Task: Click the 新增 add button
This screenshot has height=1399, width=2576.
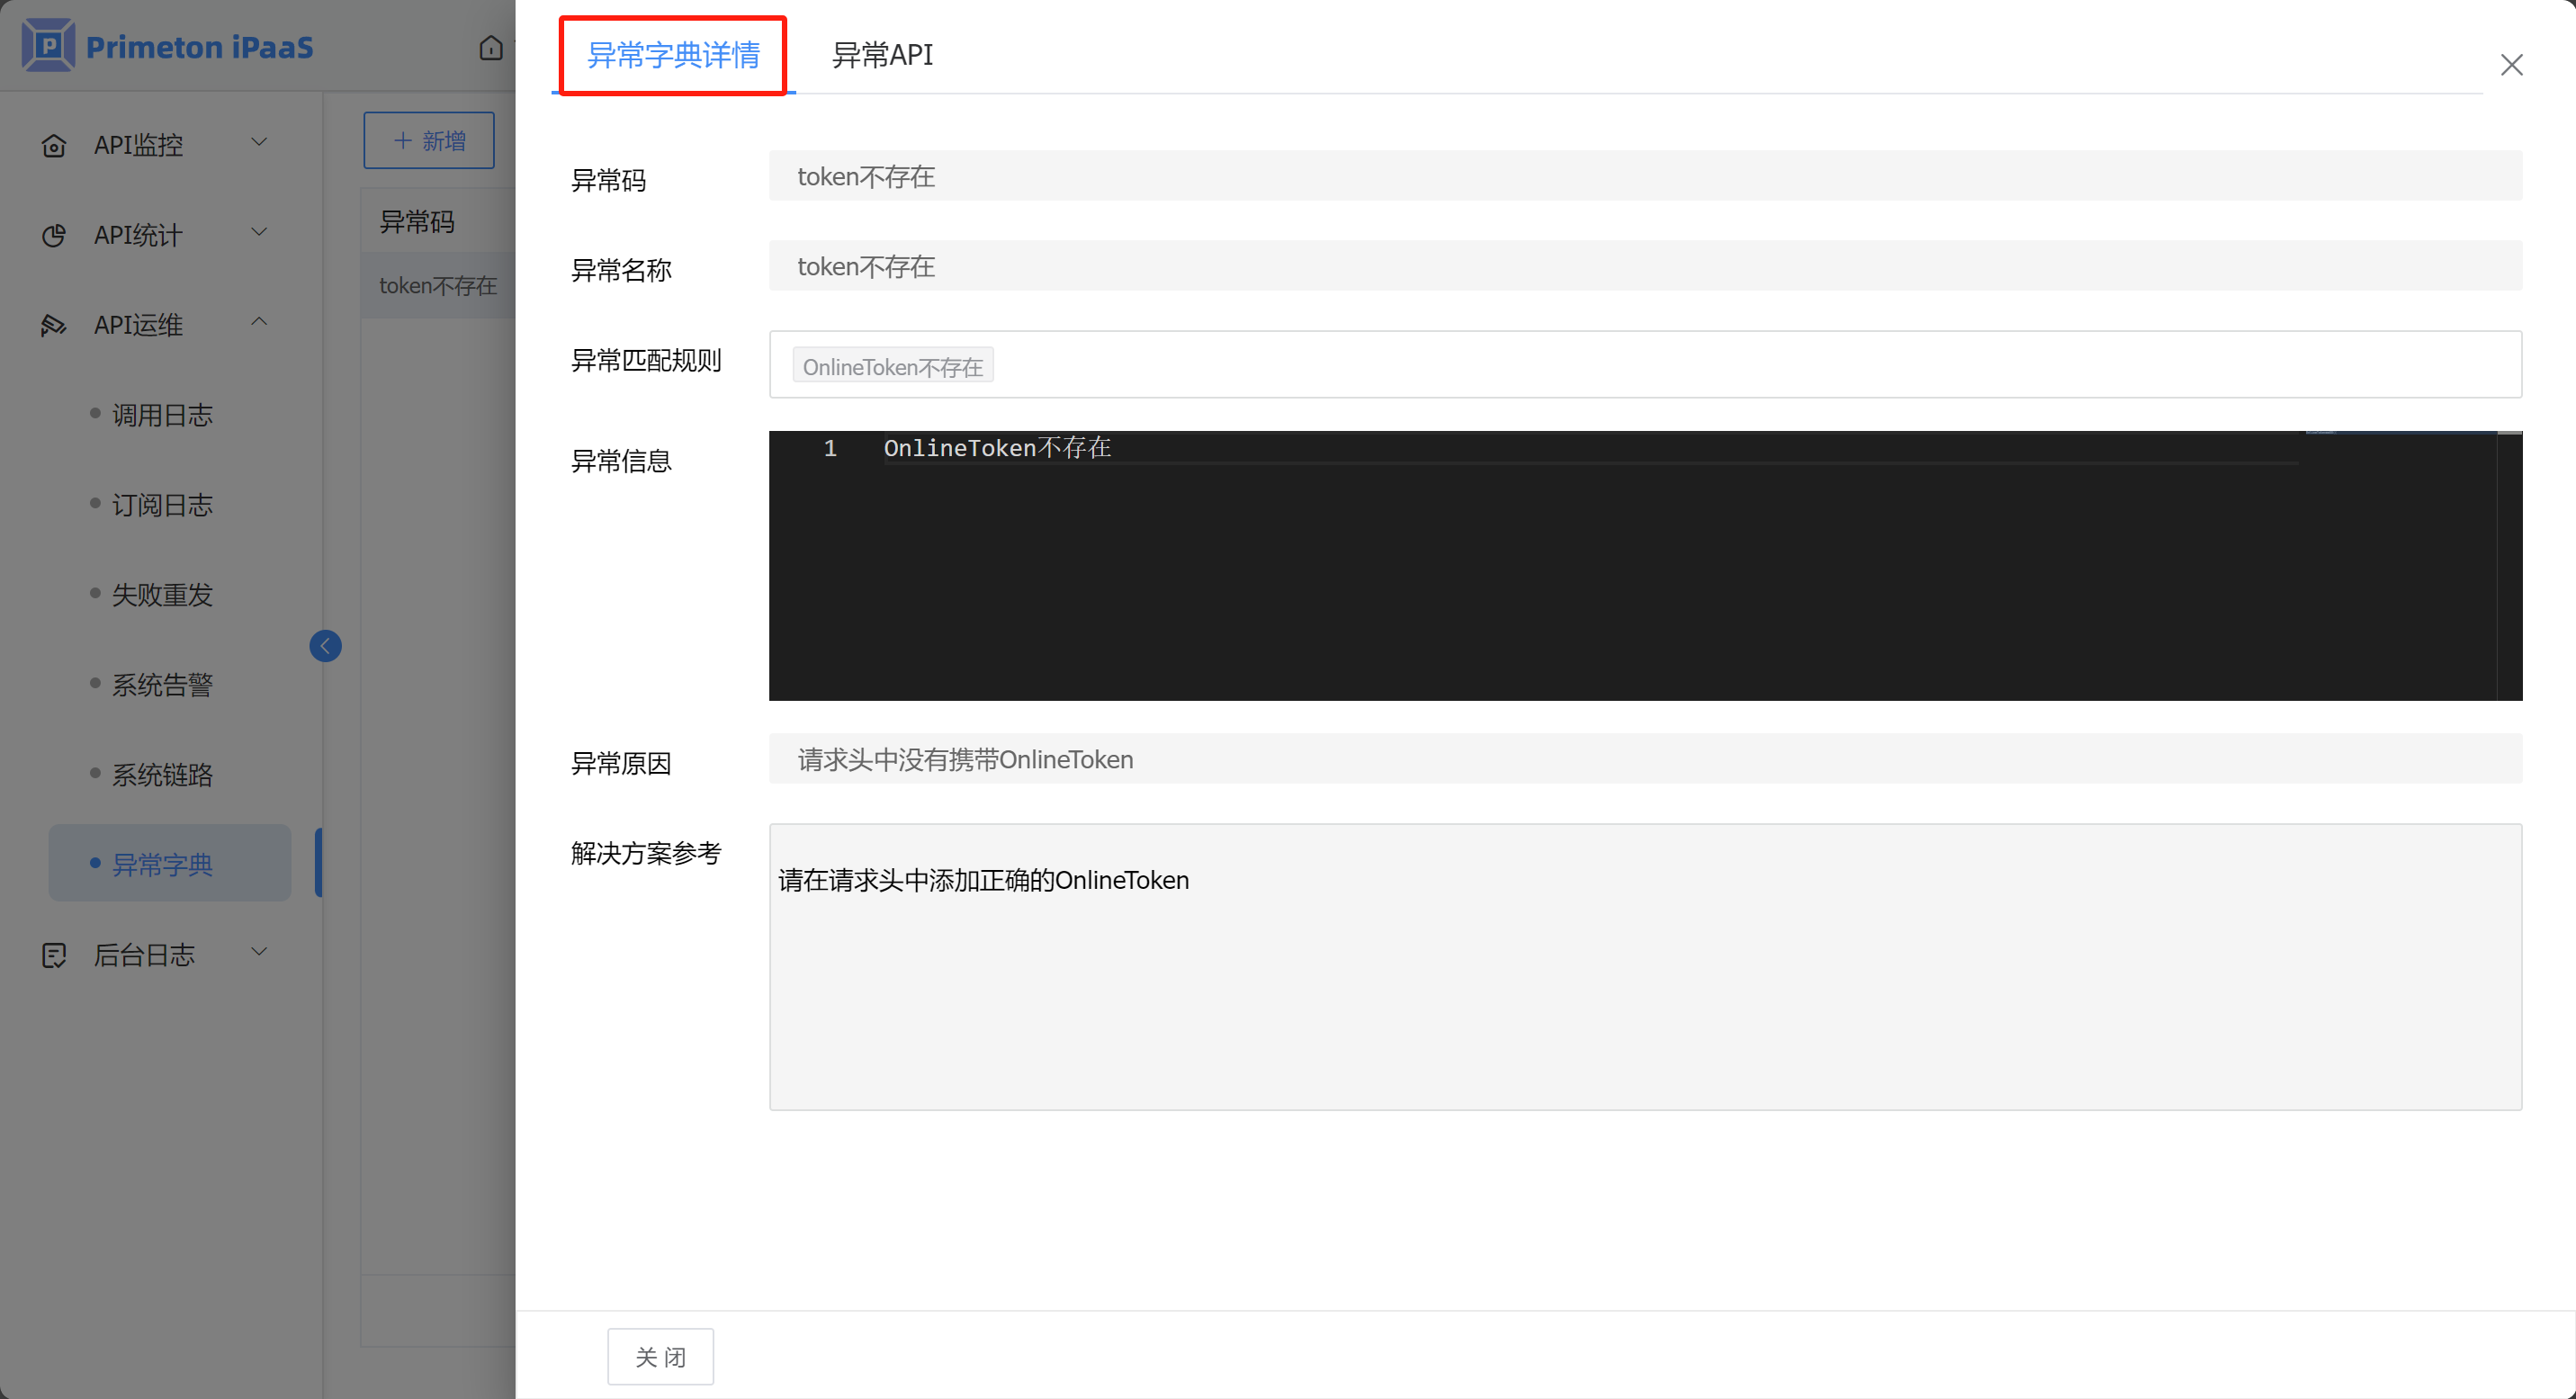Action: [429, 141]
